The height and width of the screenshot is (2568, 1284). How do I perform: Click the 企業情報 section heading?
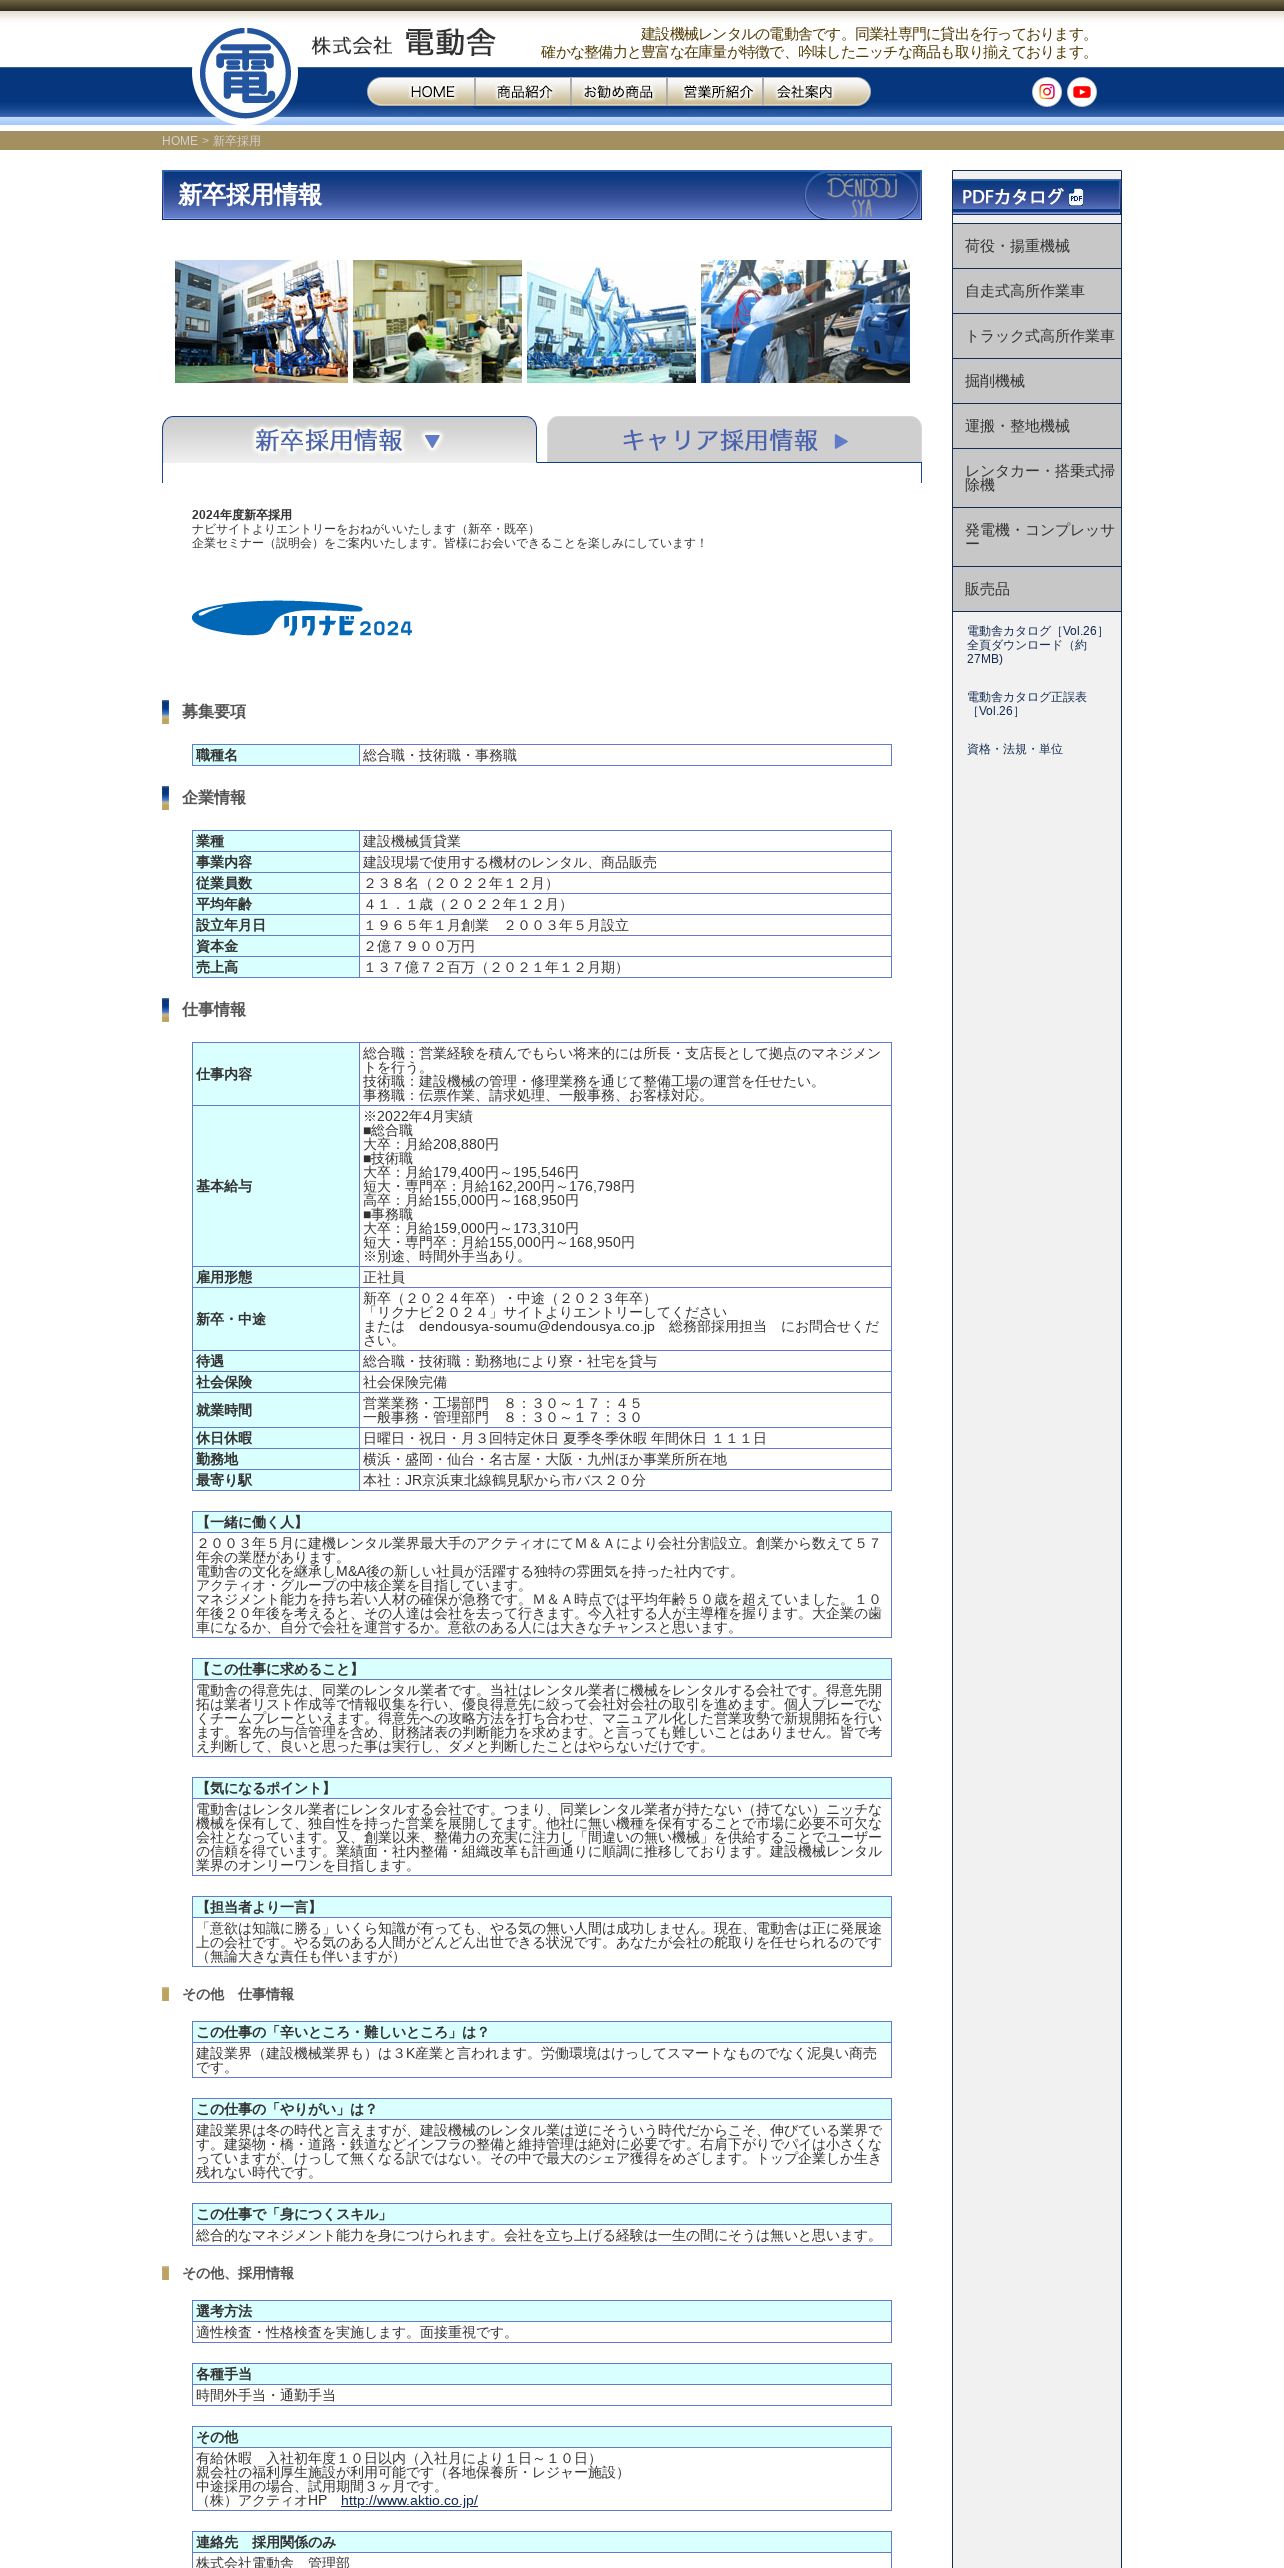tap(213, 798)
